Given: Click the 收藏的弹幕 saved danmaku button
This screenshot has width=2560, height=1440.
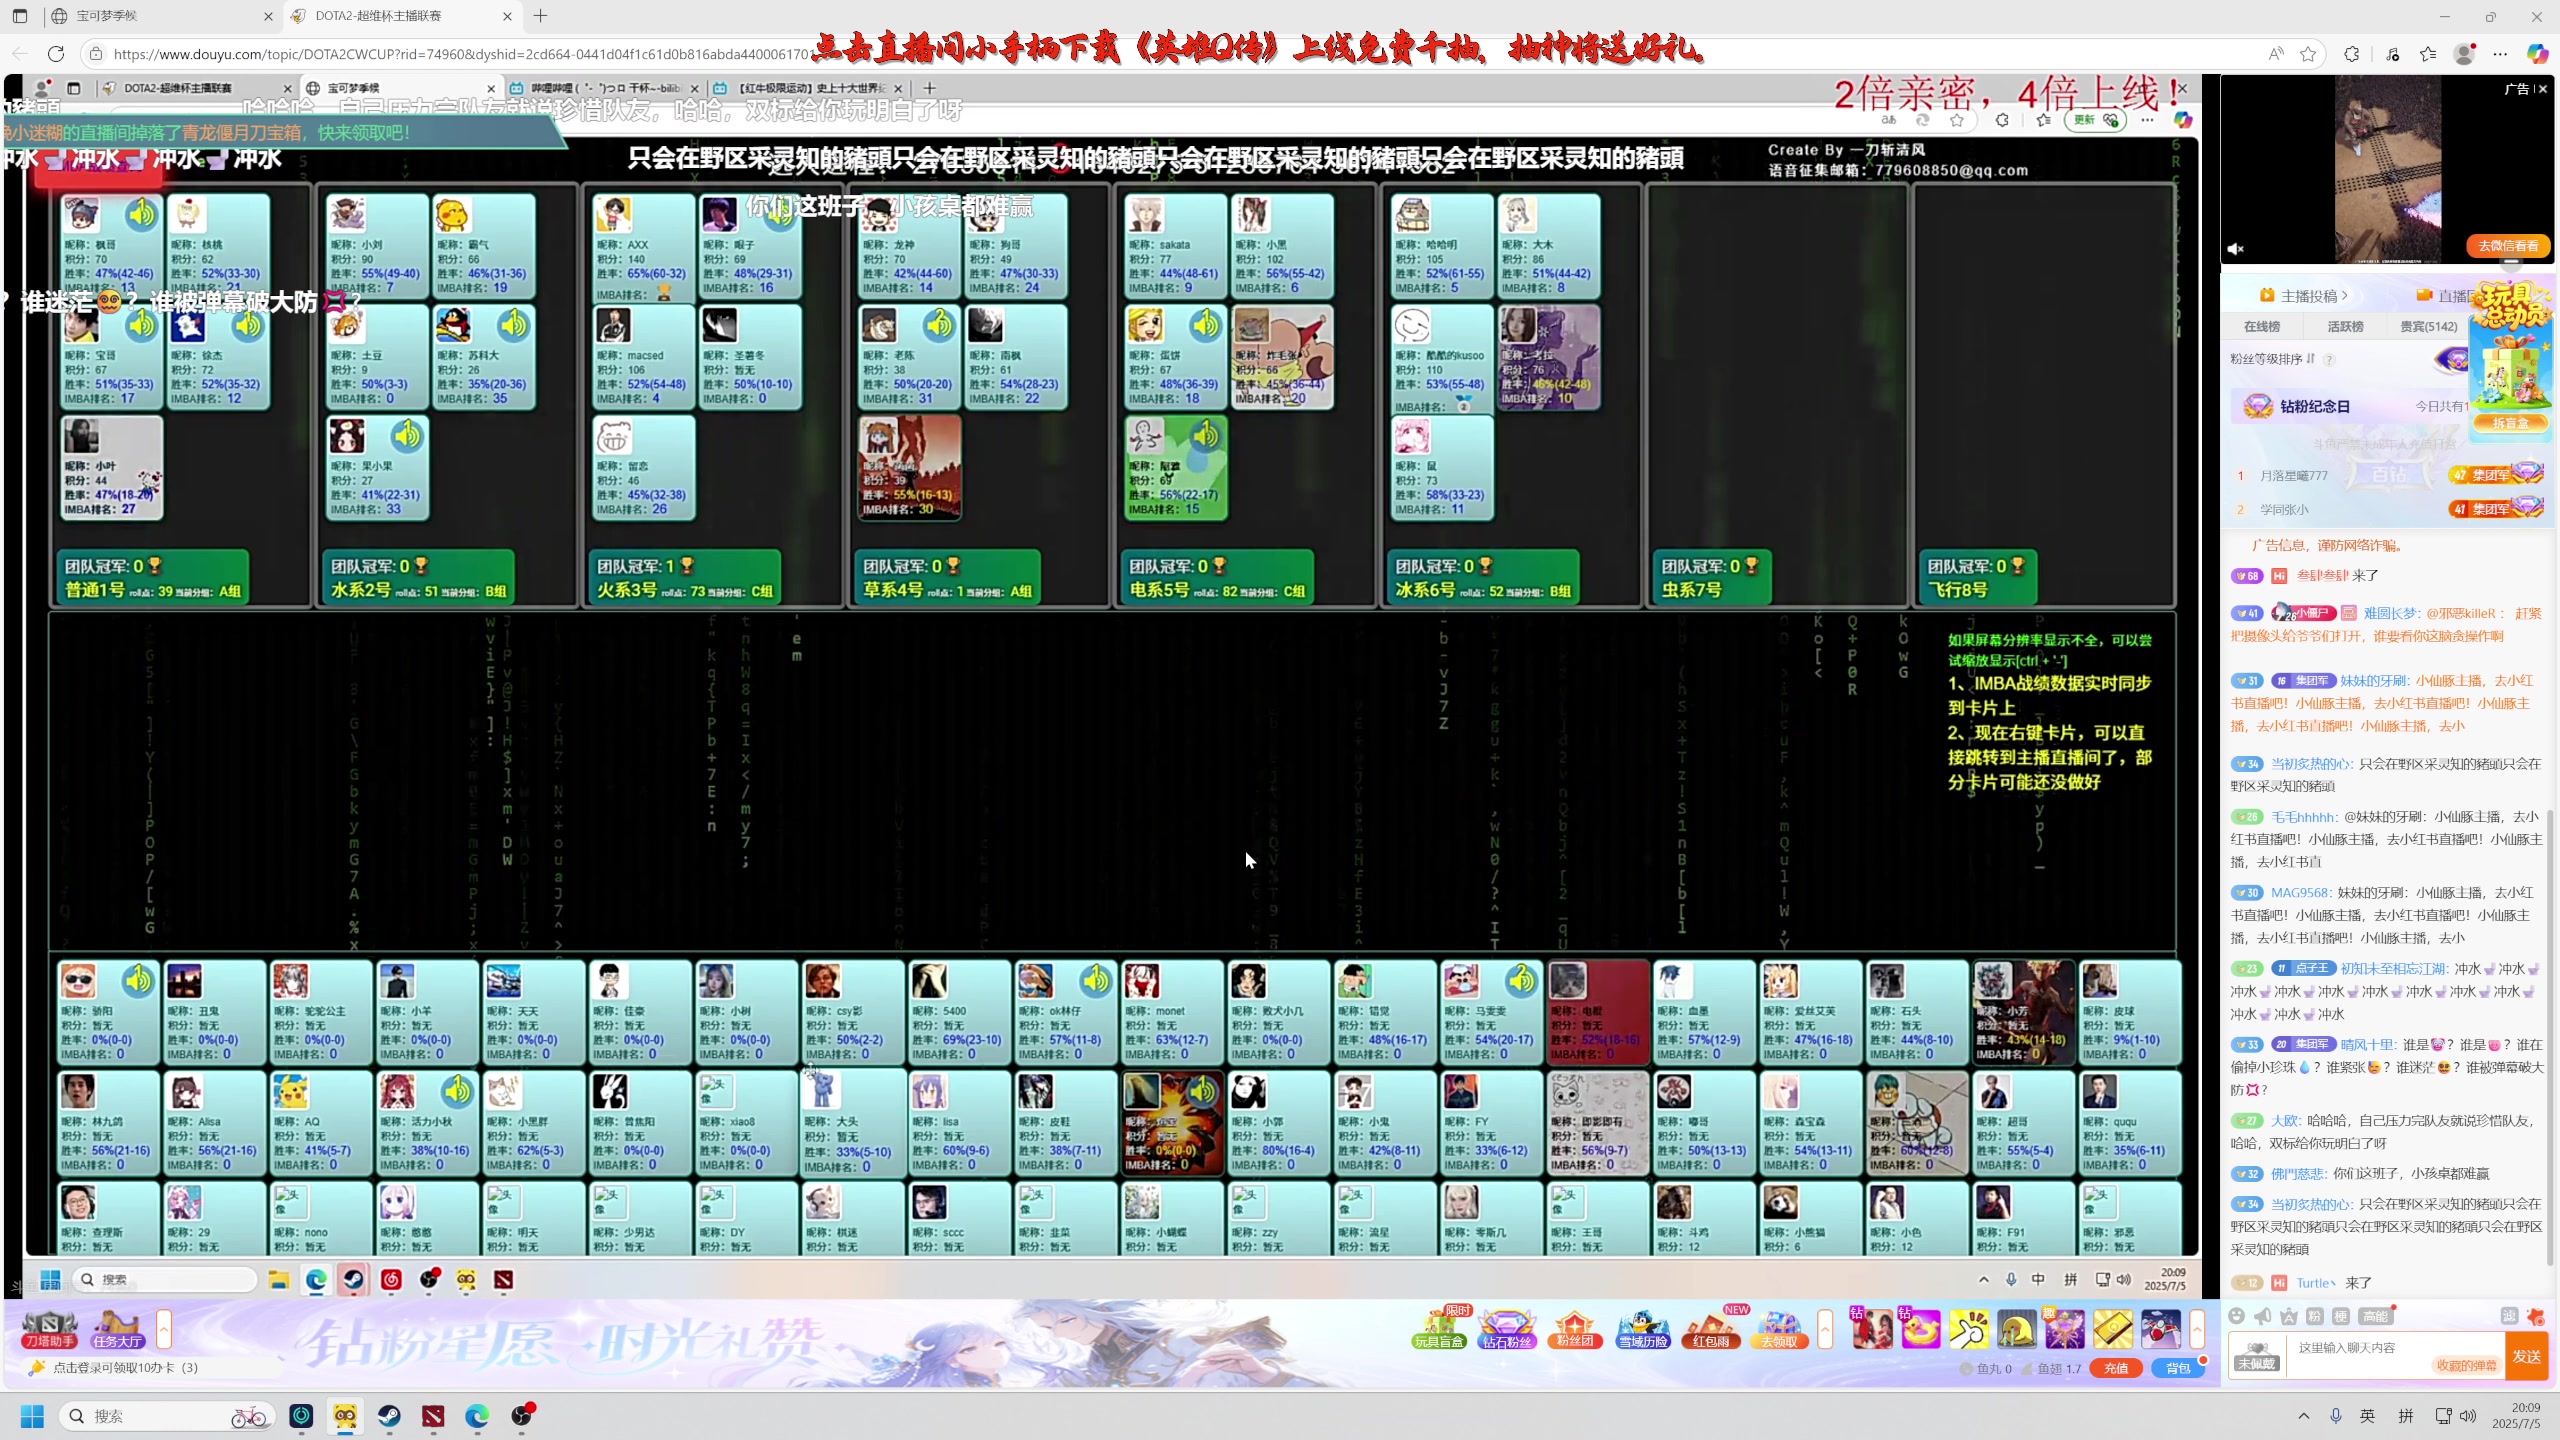Looking at the screenshot, I should (2466, 1365).
